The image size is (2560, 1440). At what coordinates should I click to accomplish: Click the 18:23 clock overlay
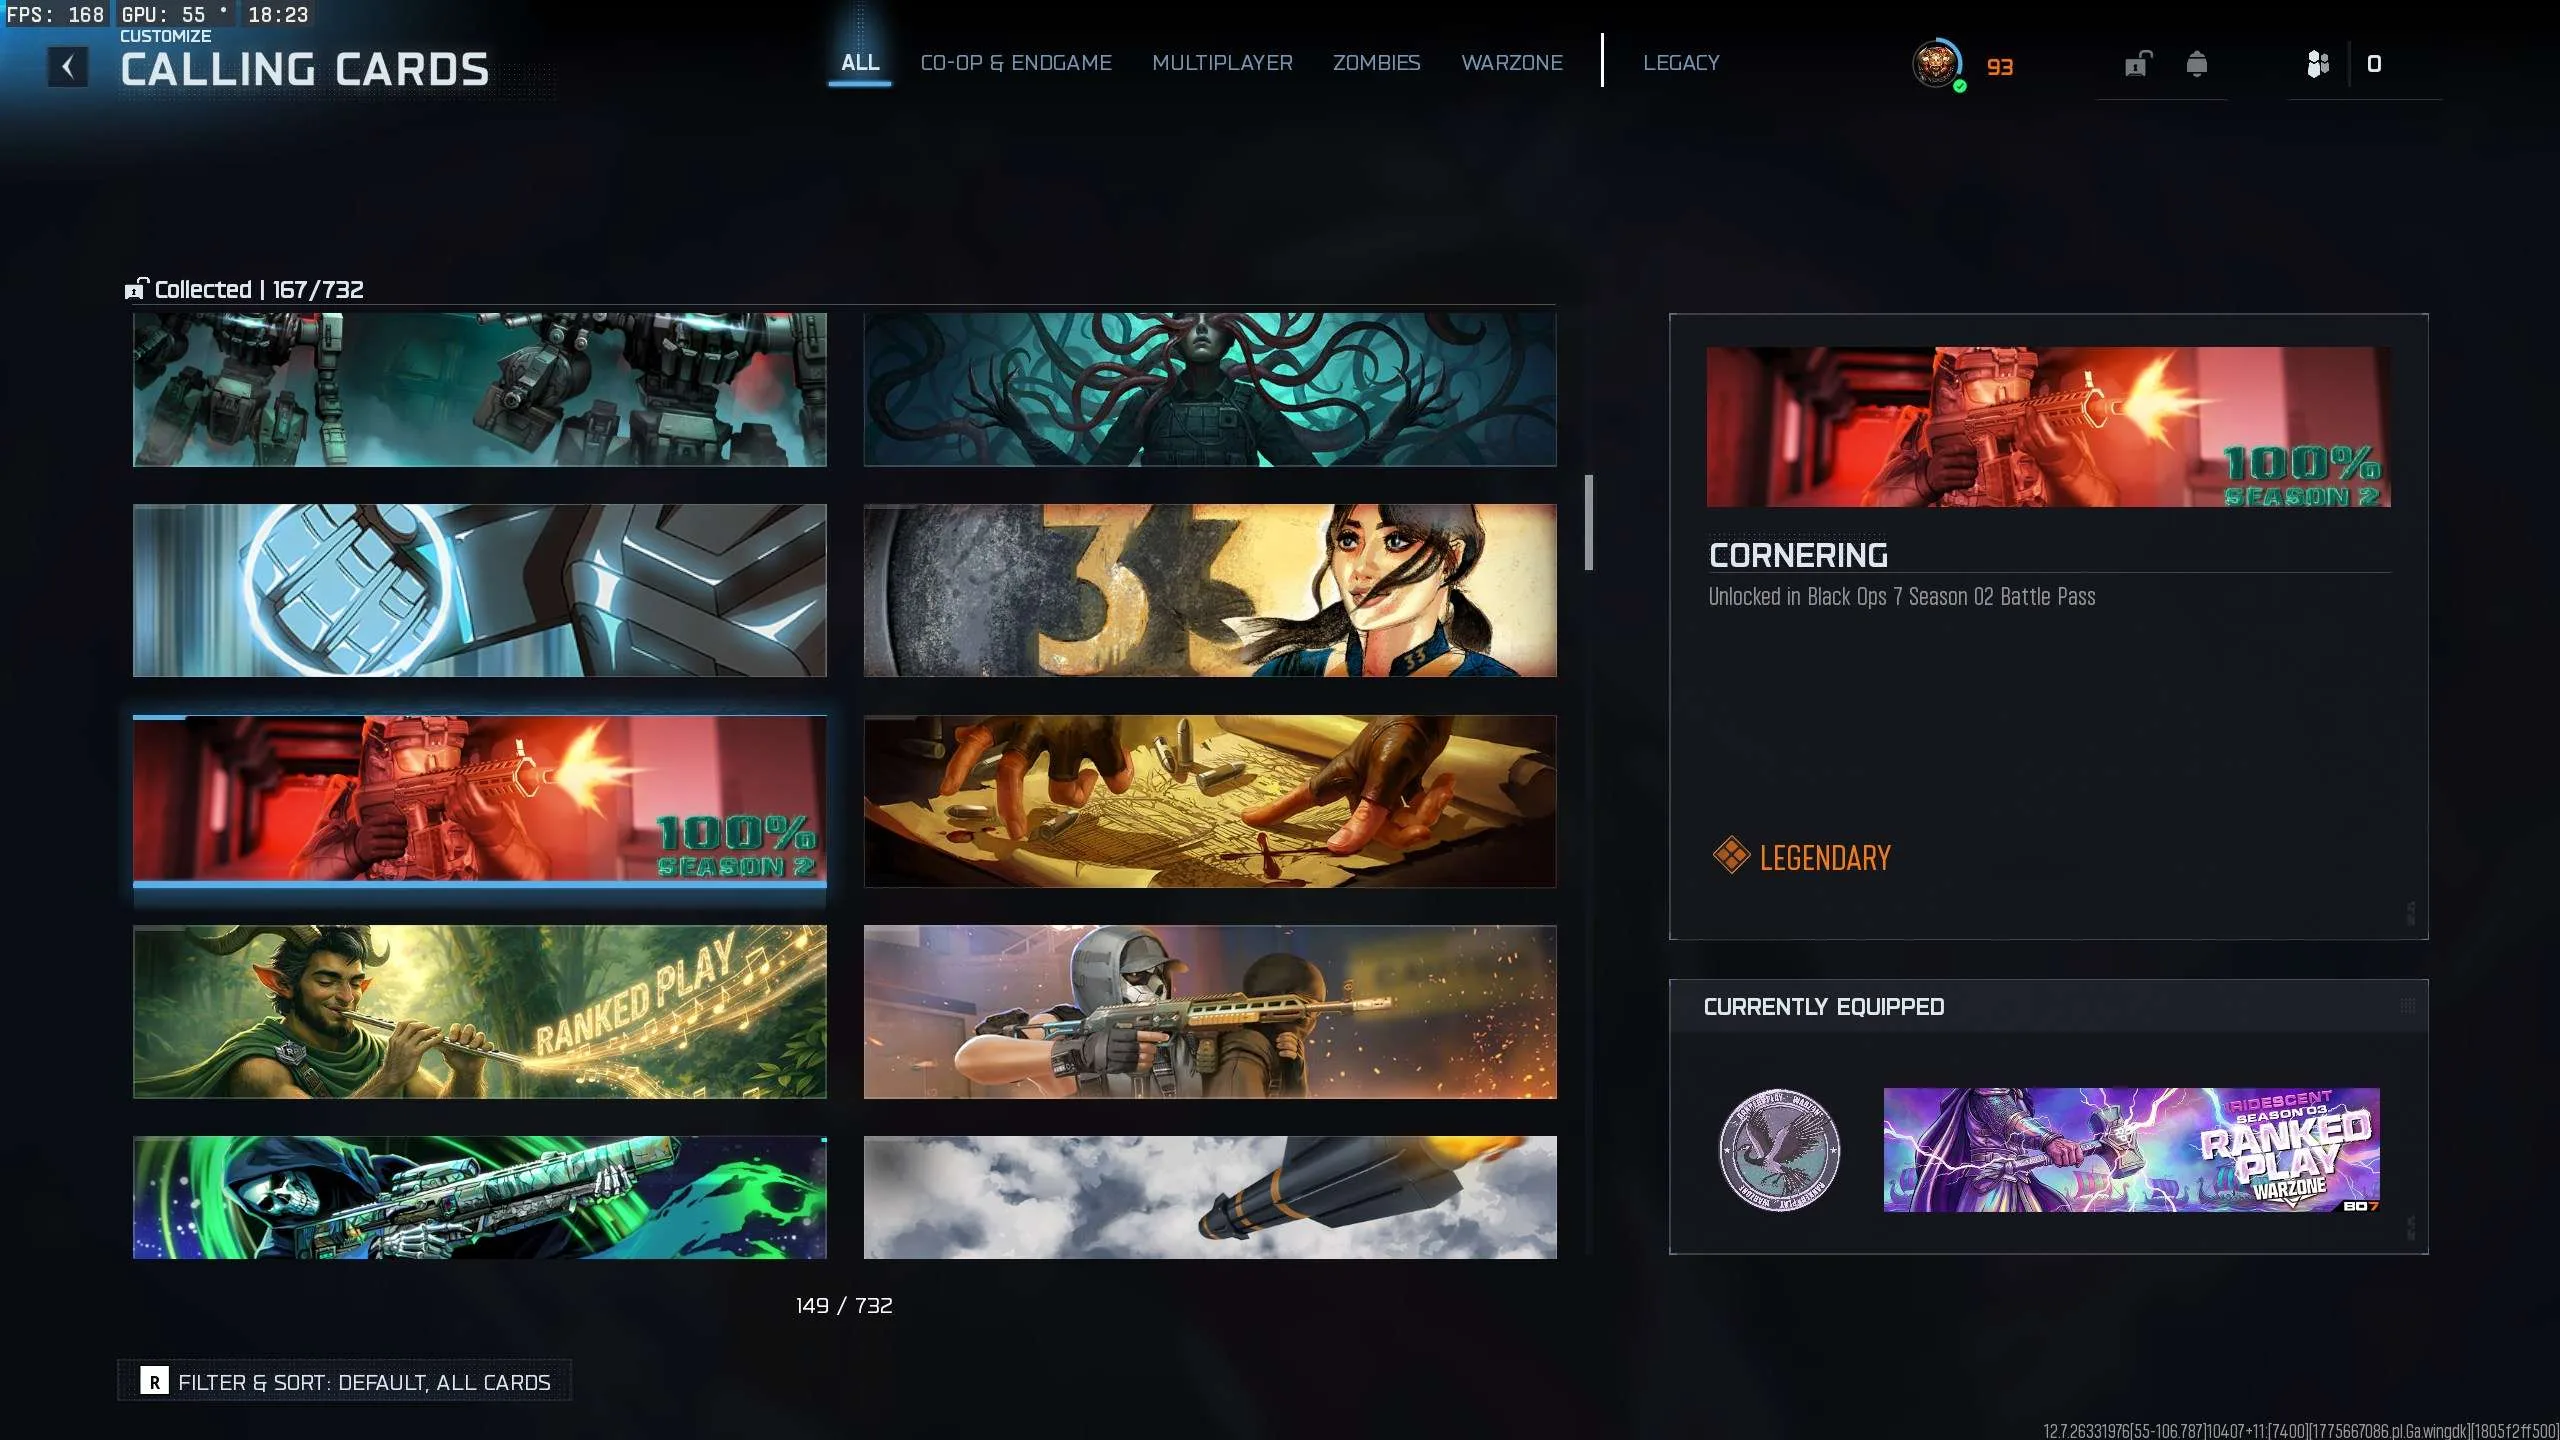click(x=278, y=14)
